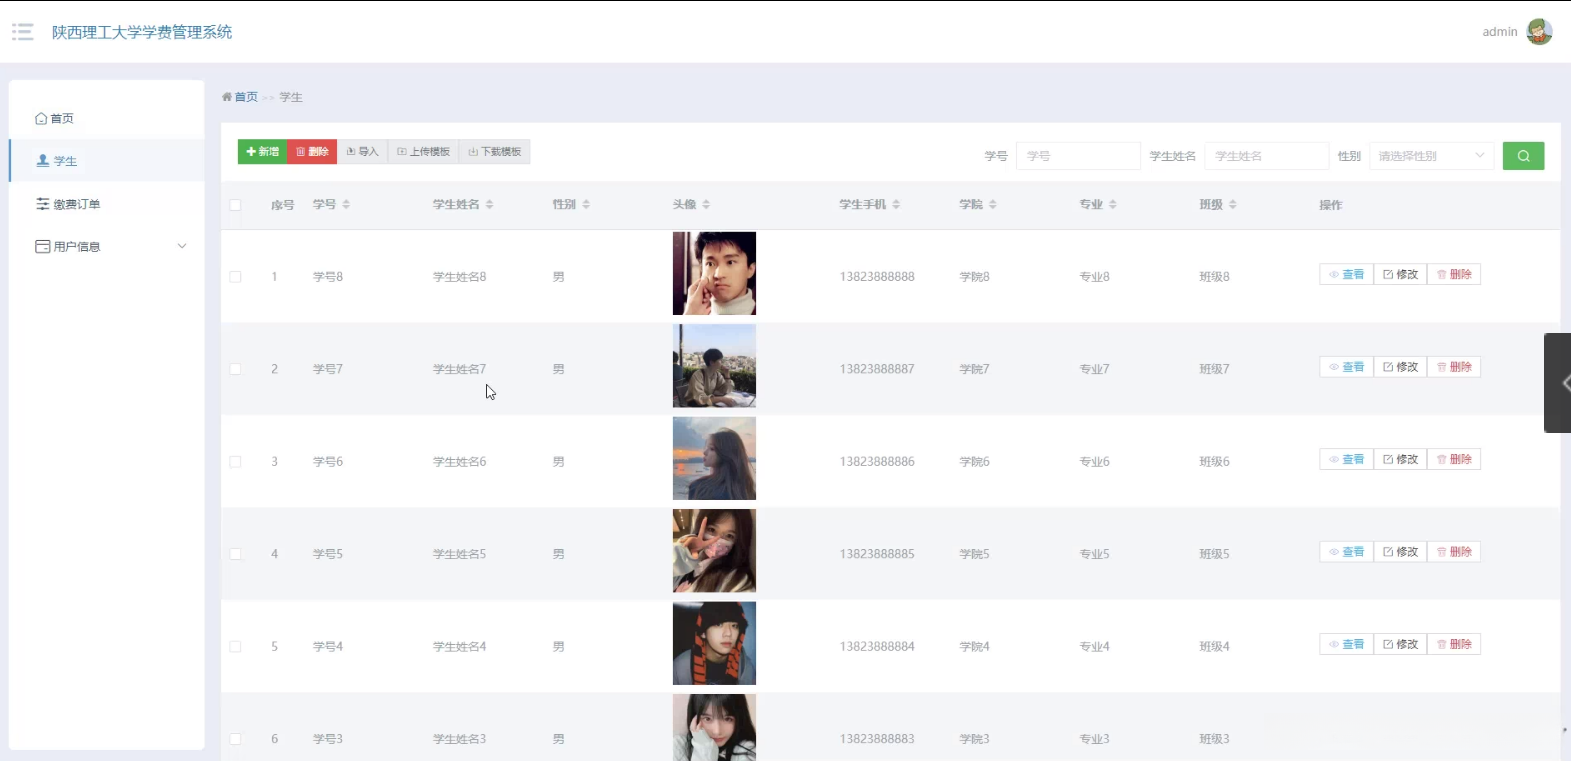Click the 学生姓名 search input field
The image size is (1571, 761).
tap(1266, 156)
